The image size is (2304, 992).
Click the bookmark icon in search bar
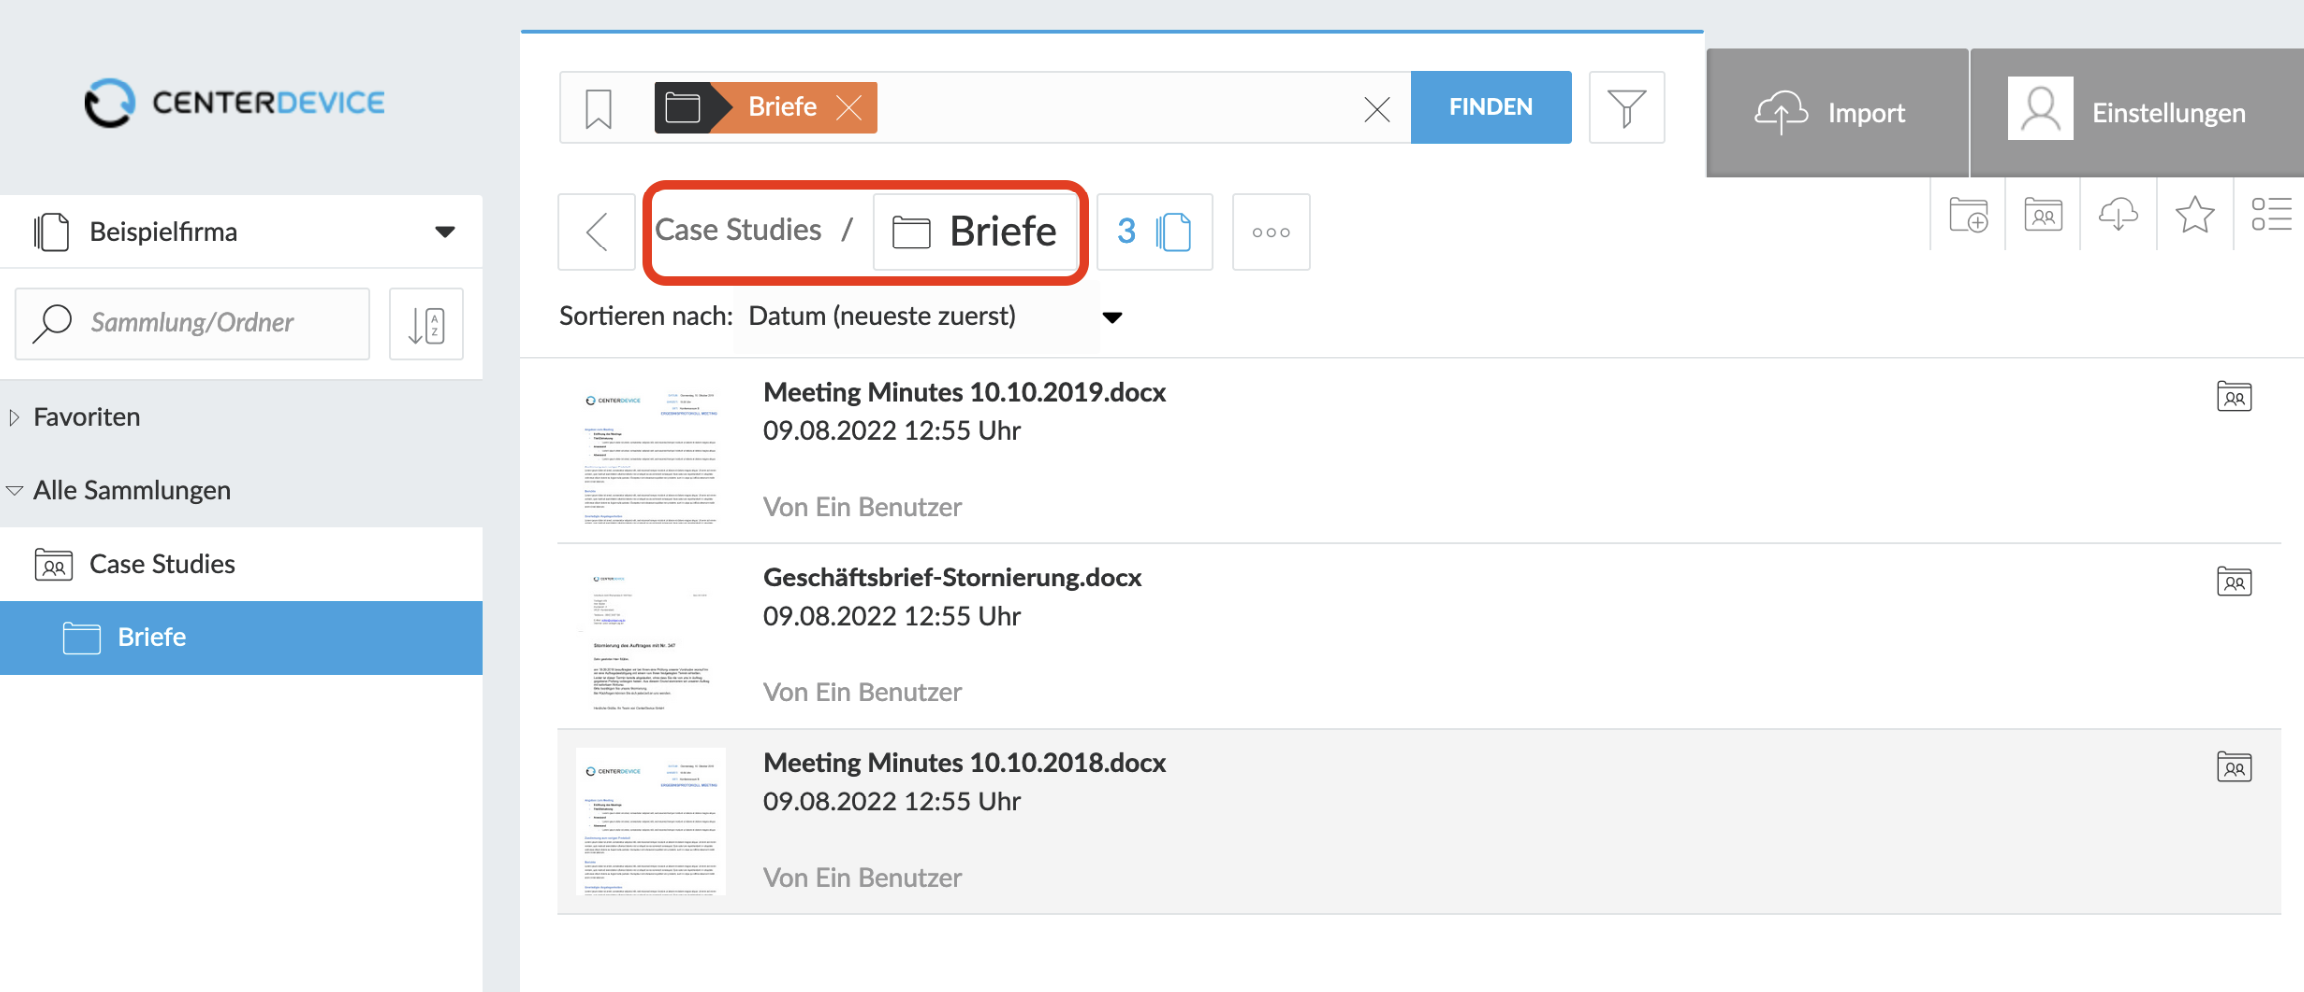pos(598,108)
